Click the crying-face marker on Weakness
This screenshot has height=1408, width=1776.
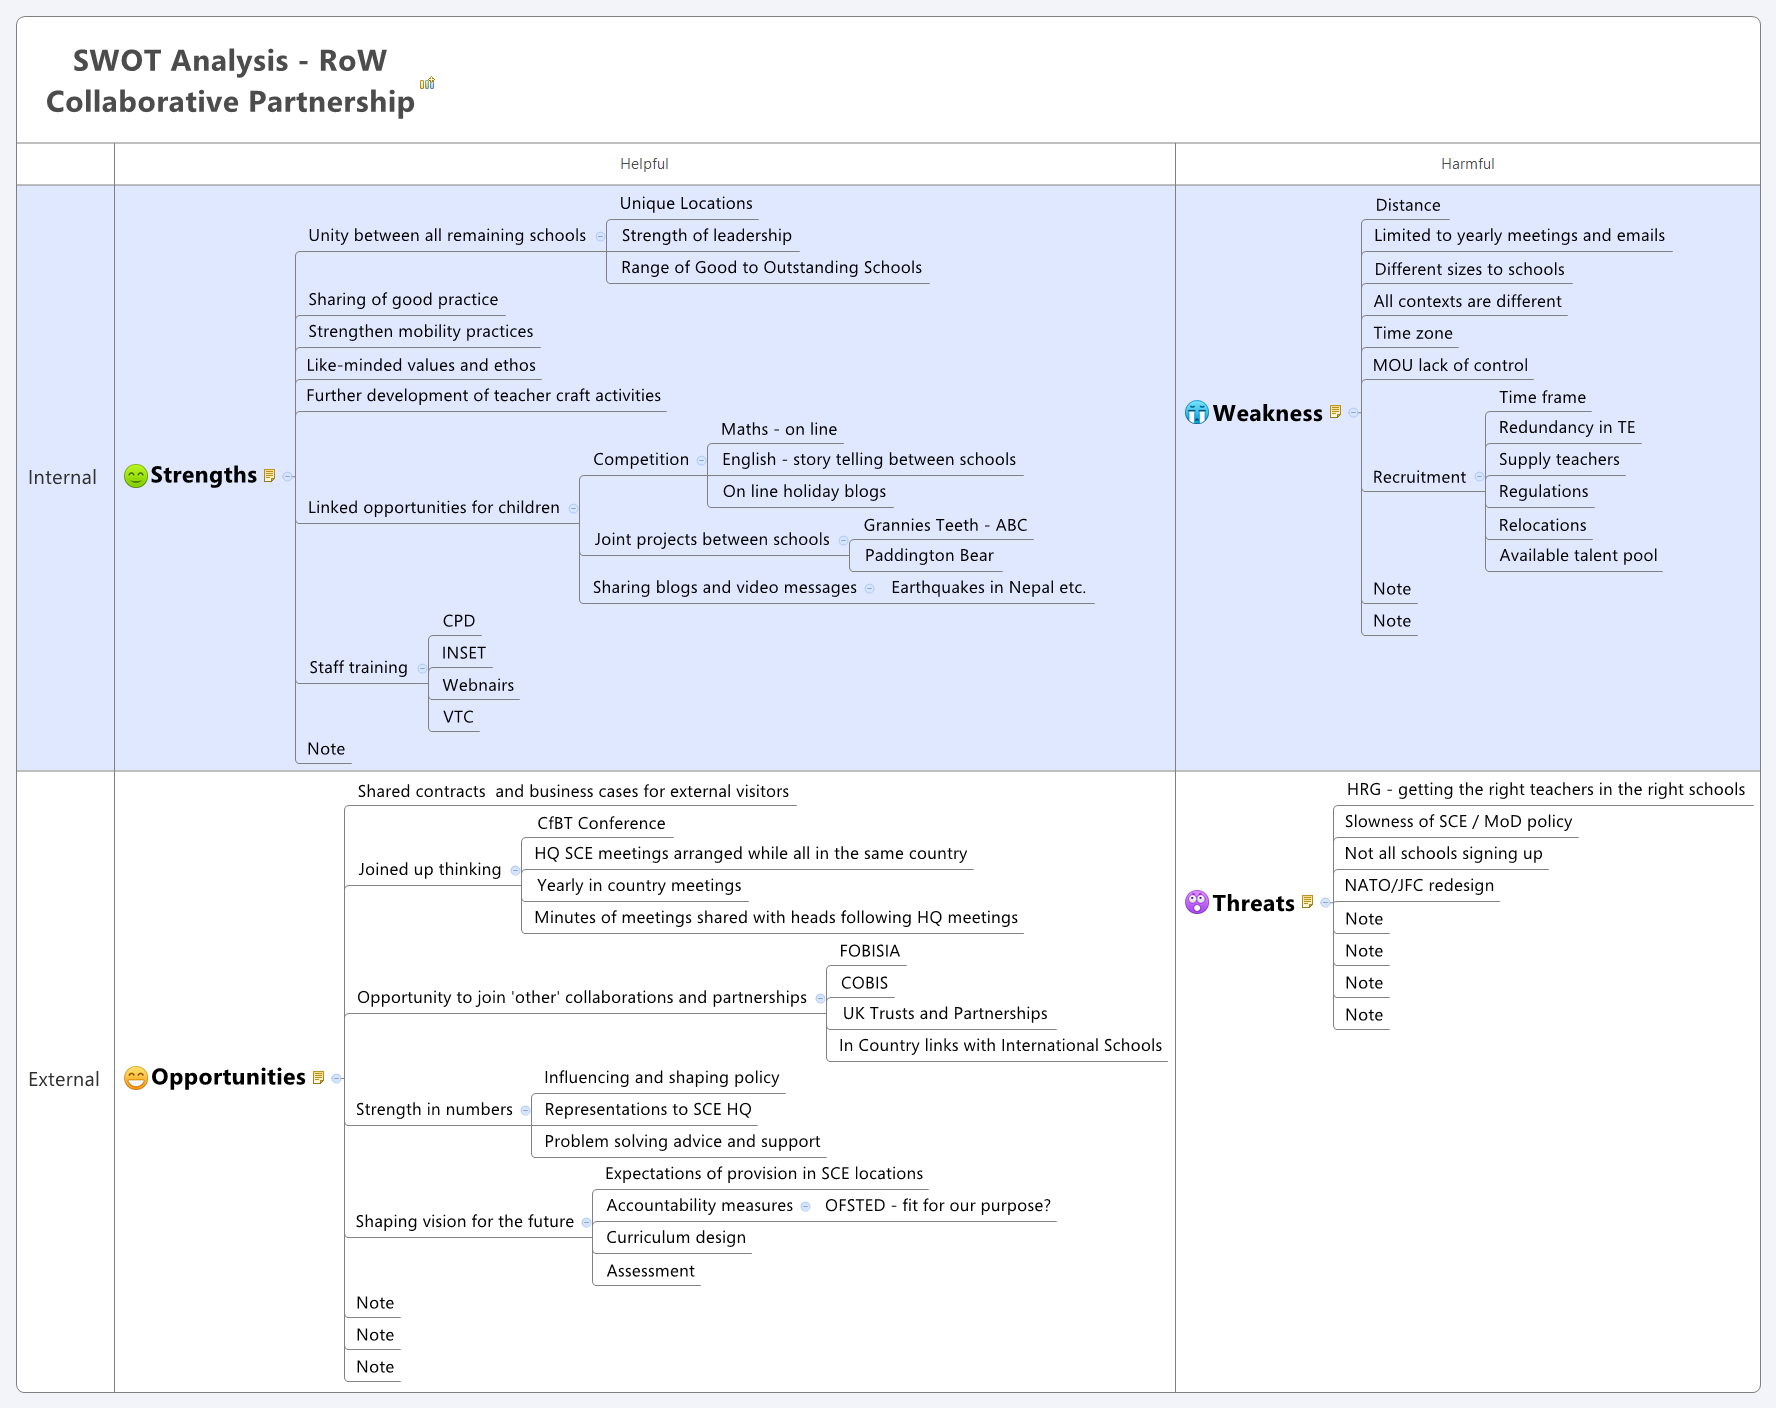(1196, 412)
